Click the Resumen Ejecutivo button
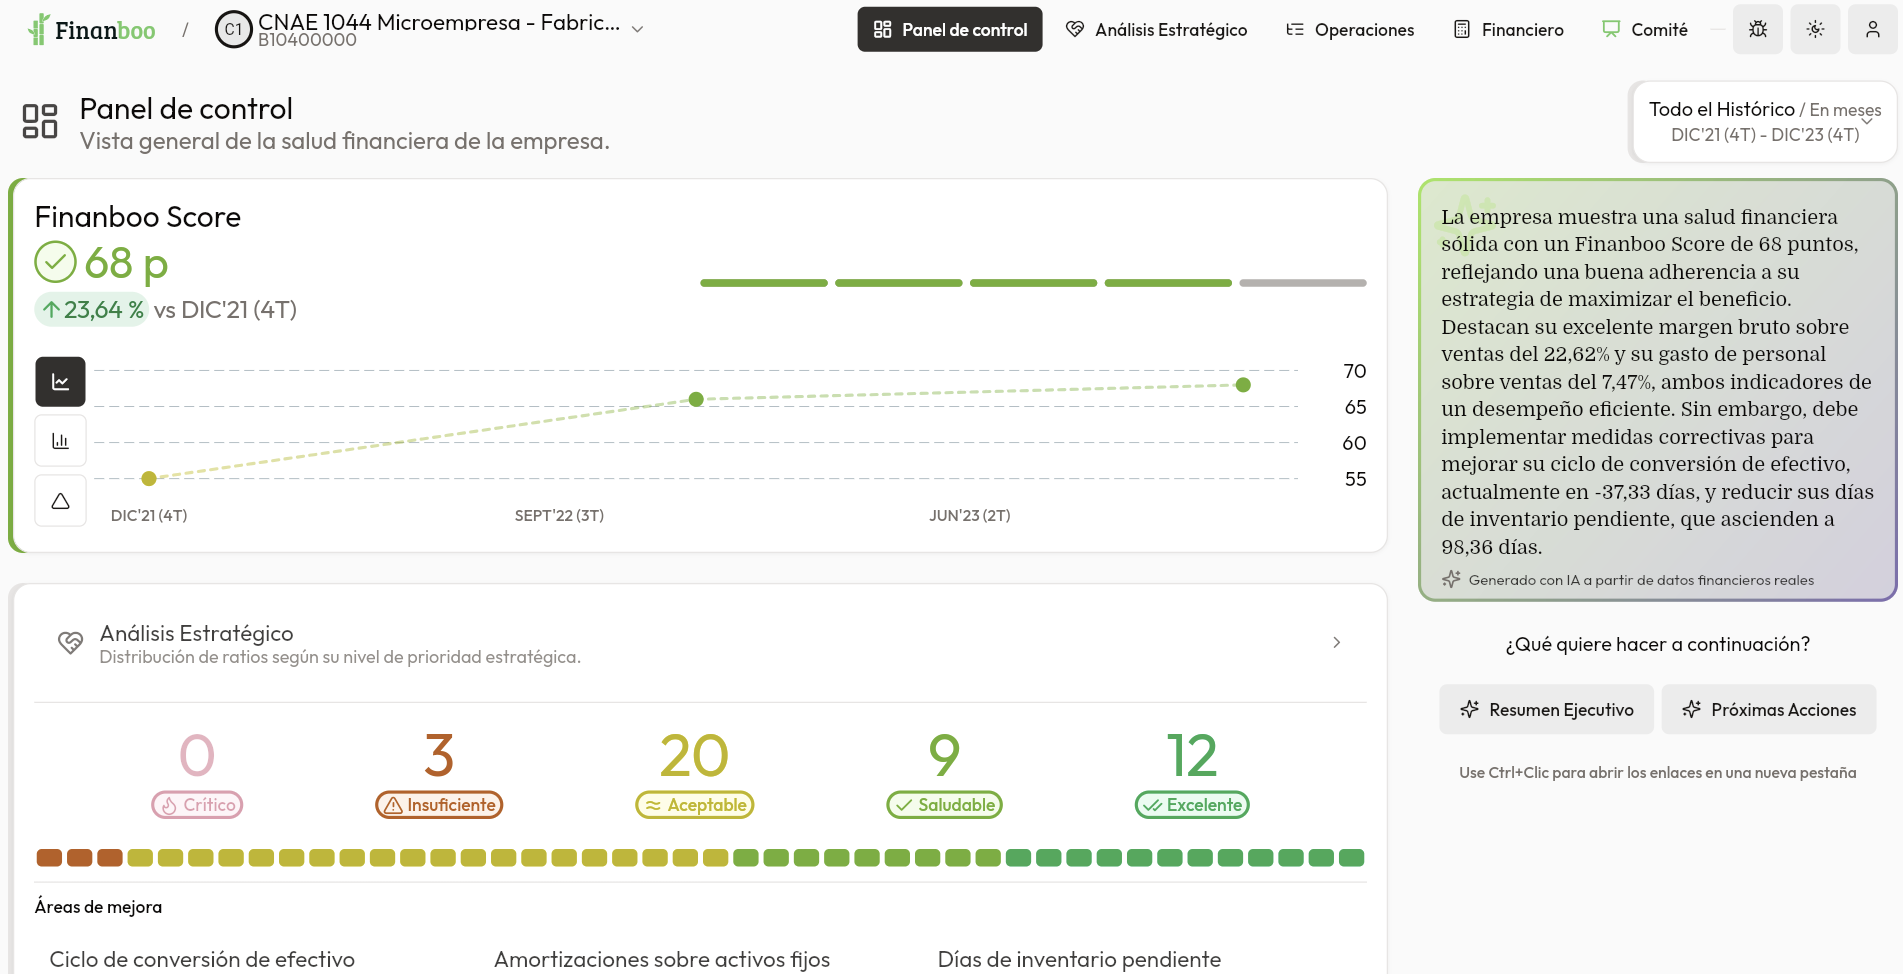The image size is (1903, 974). tap(1547, 710)
